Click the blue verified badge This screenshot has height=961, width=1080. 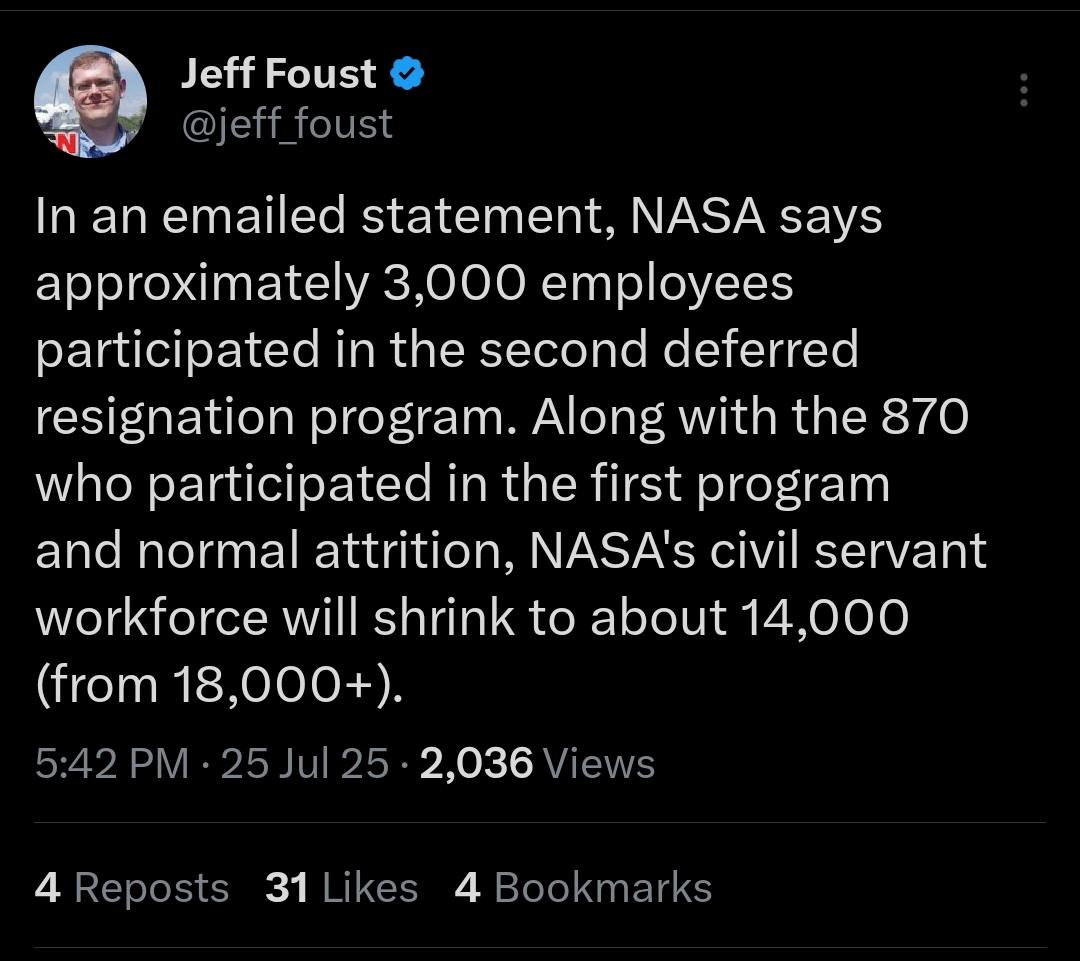click(x=409, y=73)
